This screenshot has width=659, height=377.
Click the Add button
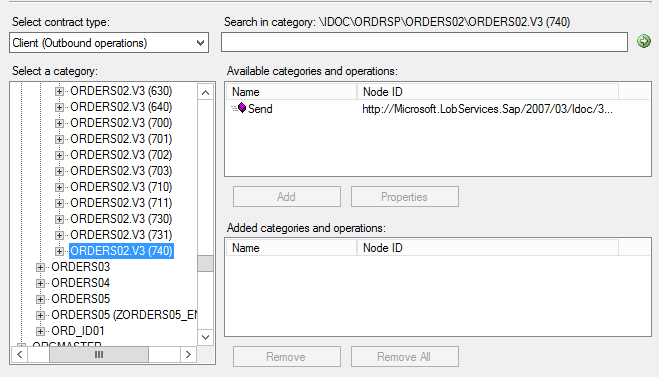coord(287,197)
